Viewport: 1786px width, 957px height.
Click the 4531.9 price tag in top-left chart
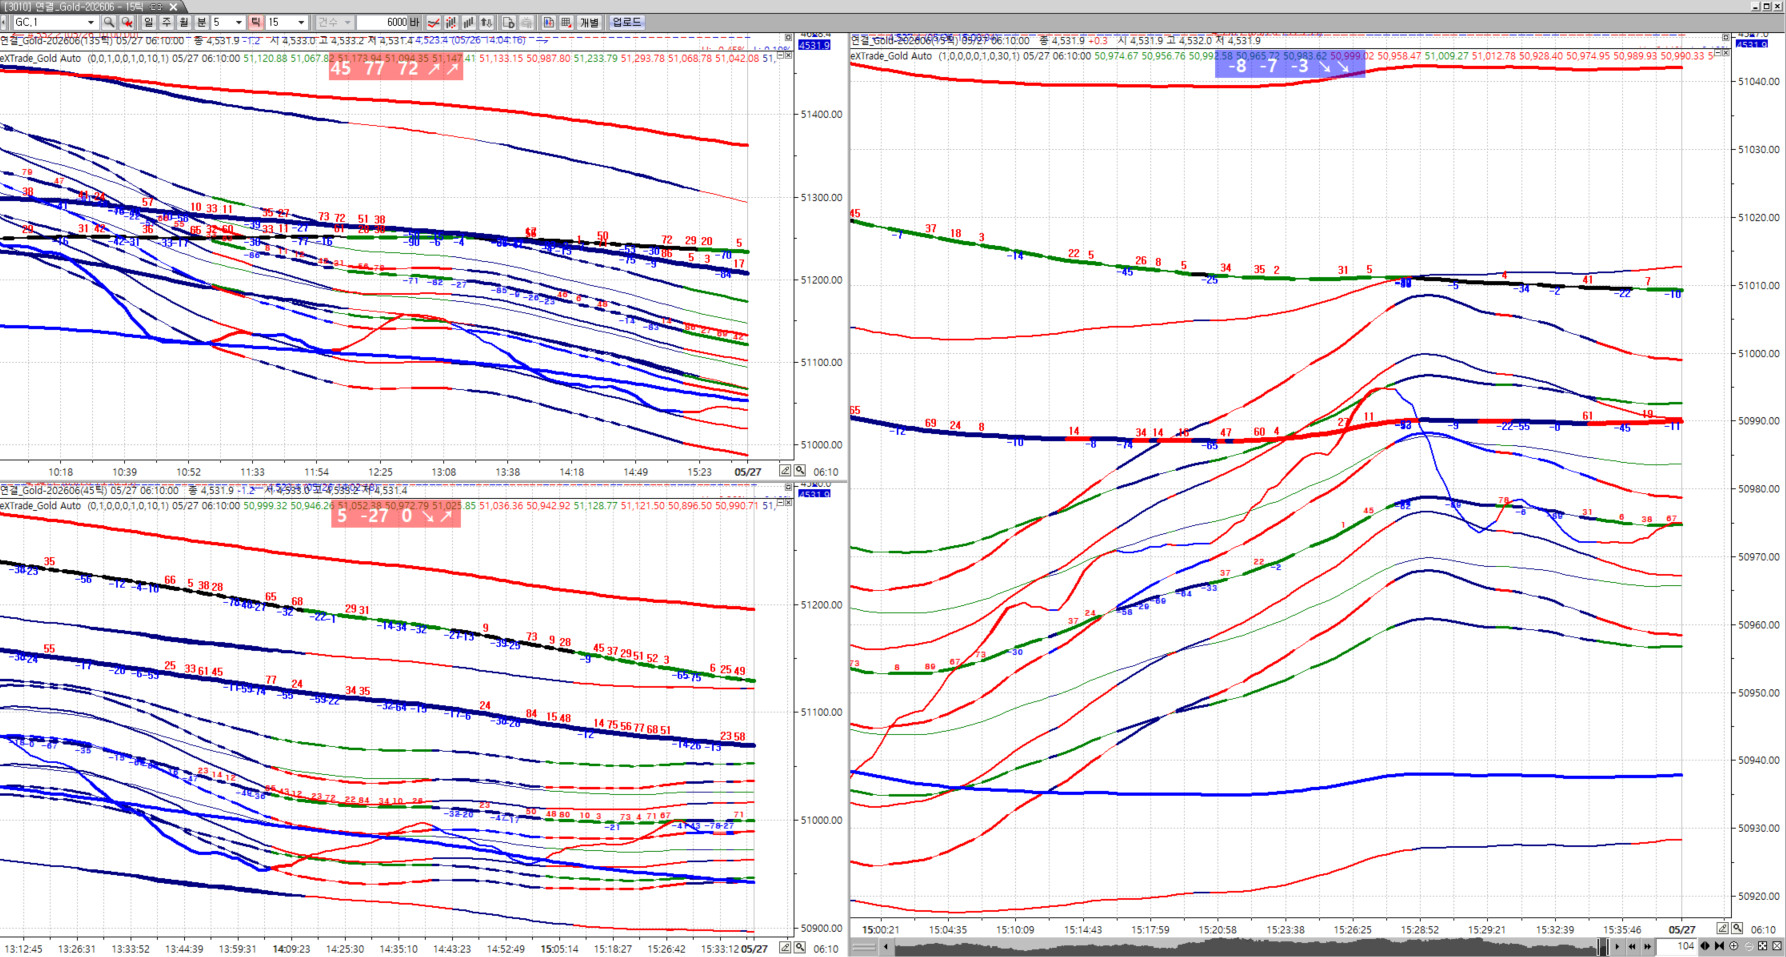coord(814,45)
